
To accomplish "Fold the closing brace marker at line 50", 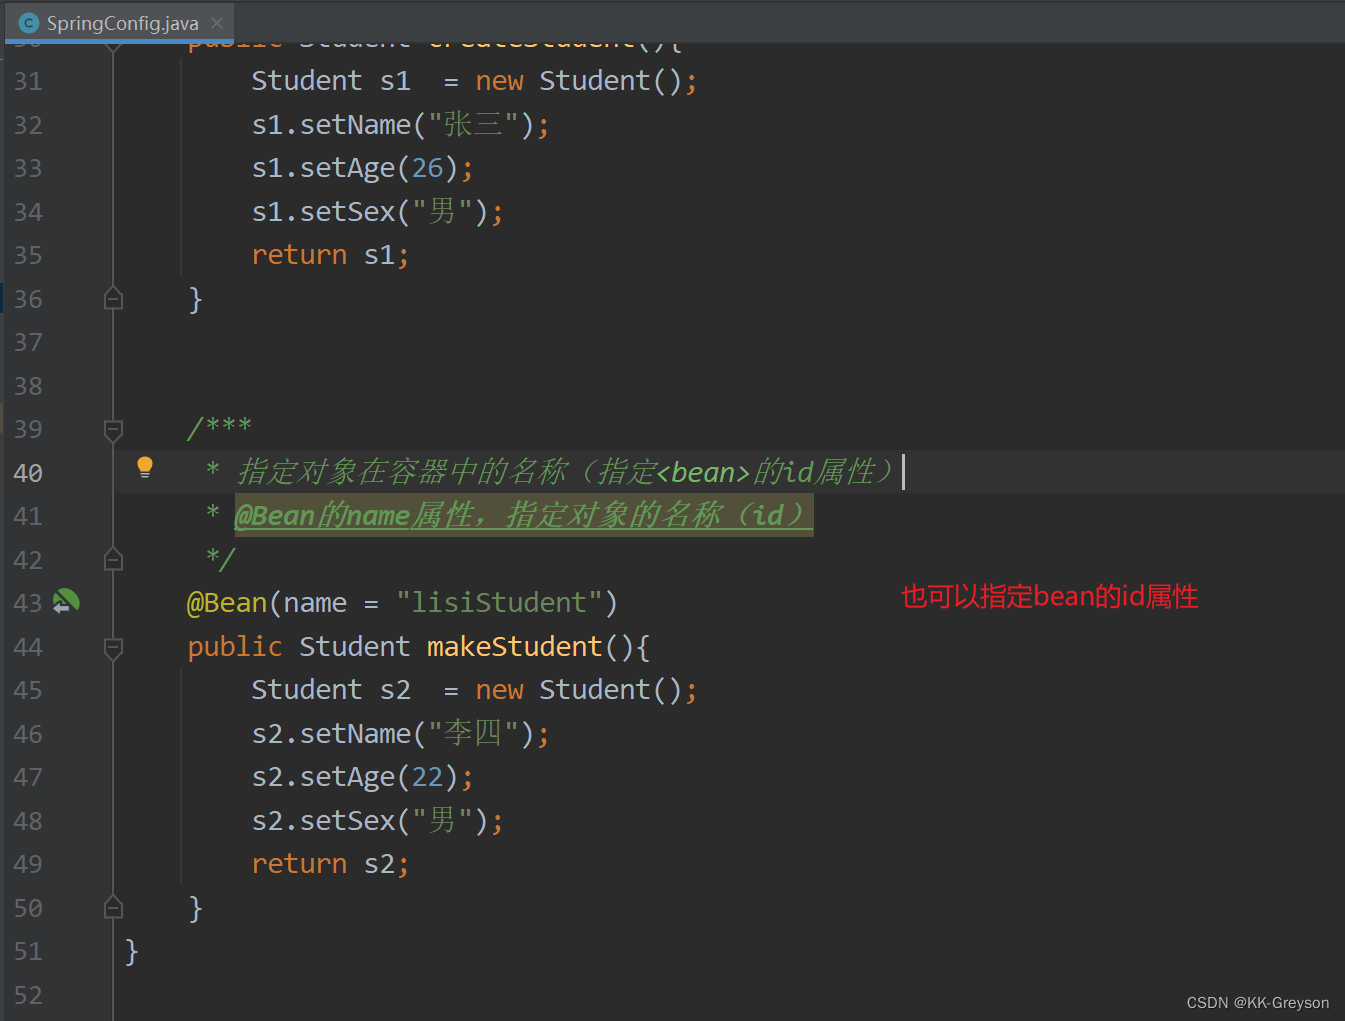I will (x=113, y=908).
